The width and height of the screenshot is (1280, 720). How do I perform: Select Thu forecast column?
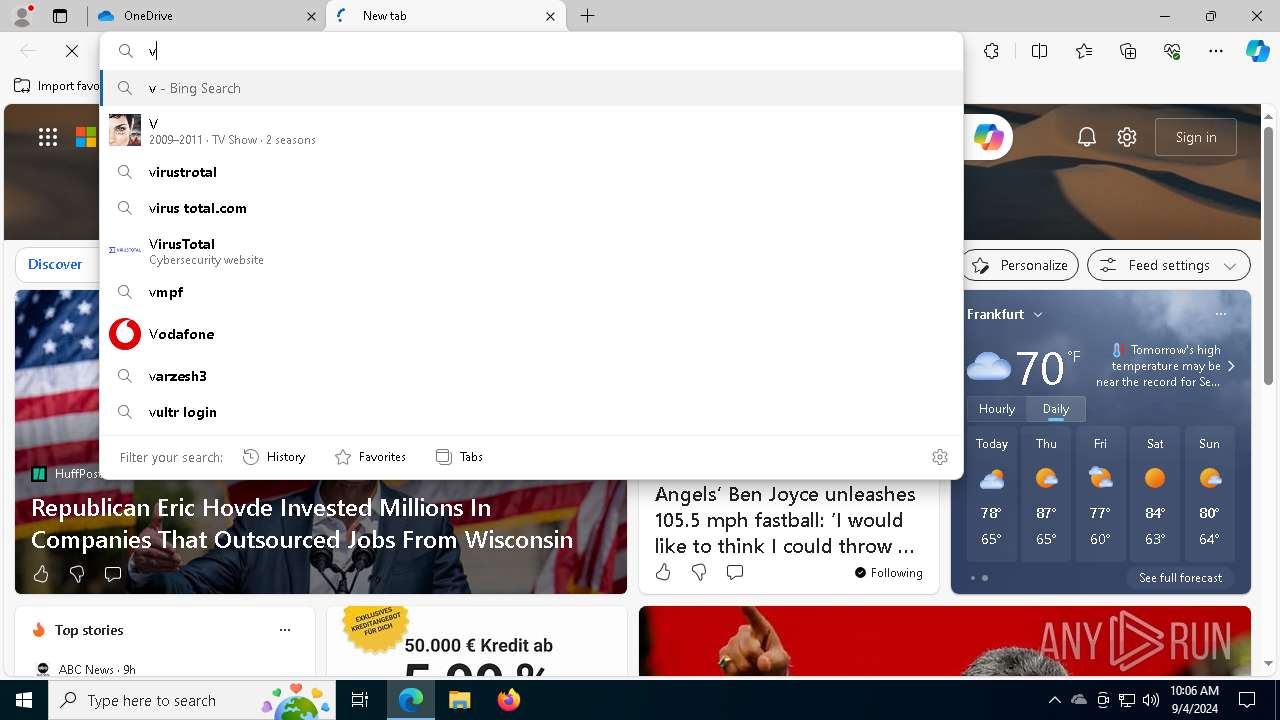coord(1046,495)
